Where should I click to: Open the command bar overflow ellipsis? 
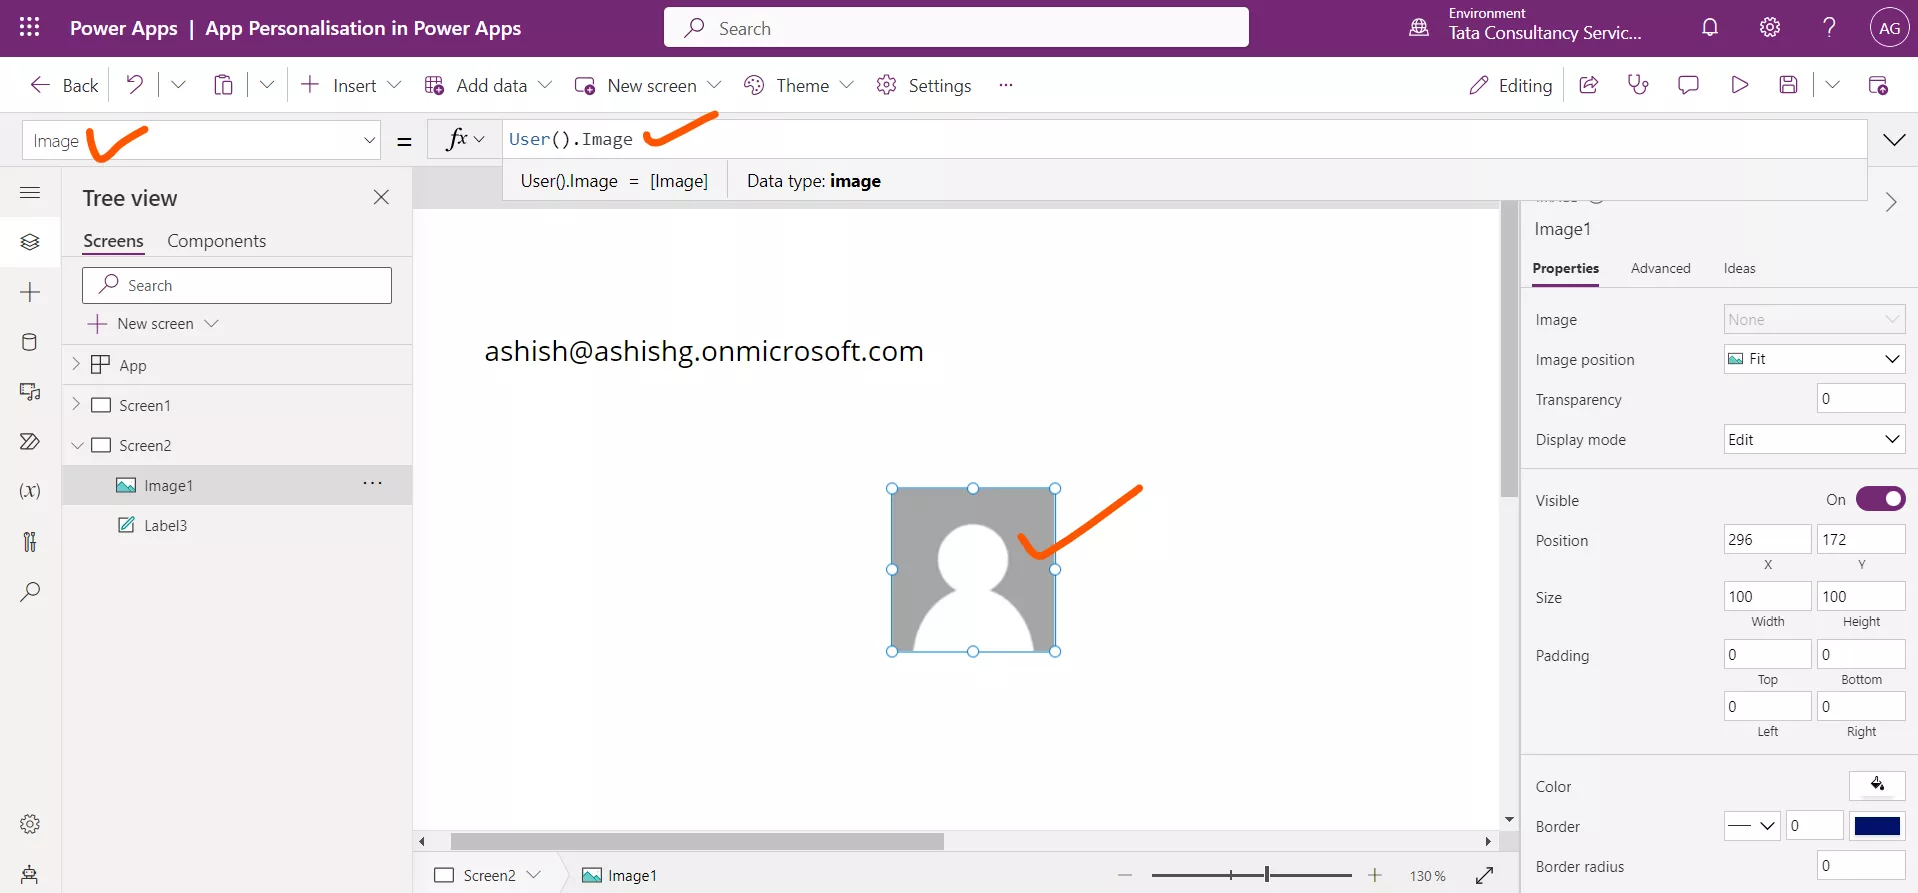(x=1006, y=85)
